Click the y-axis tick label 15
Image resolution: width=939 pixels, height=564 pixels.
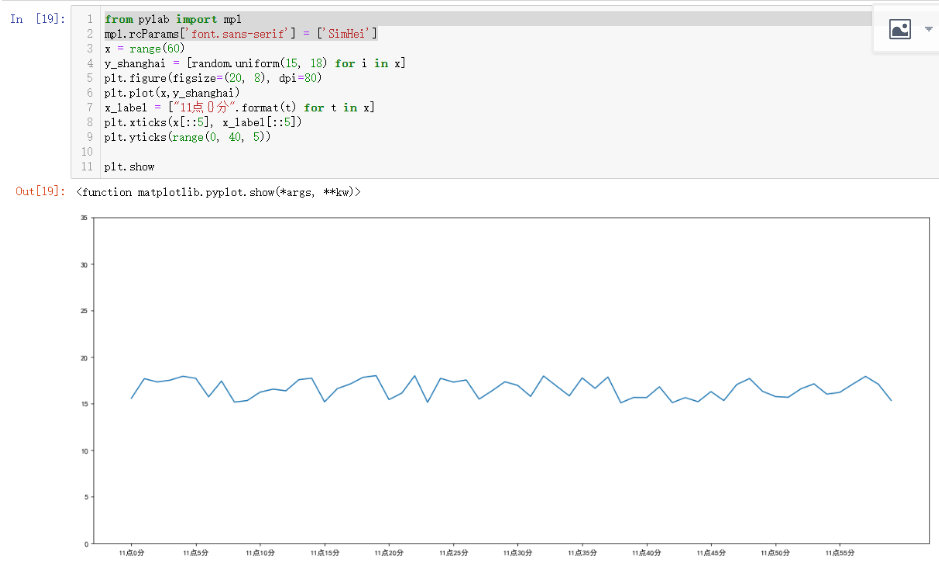pos(84,404)
